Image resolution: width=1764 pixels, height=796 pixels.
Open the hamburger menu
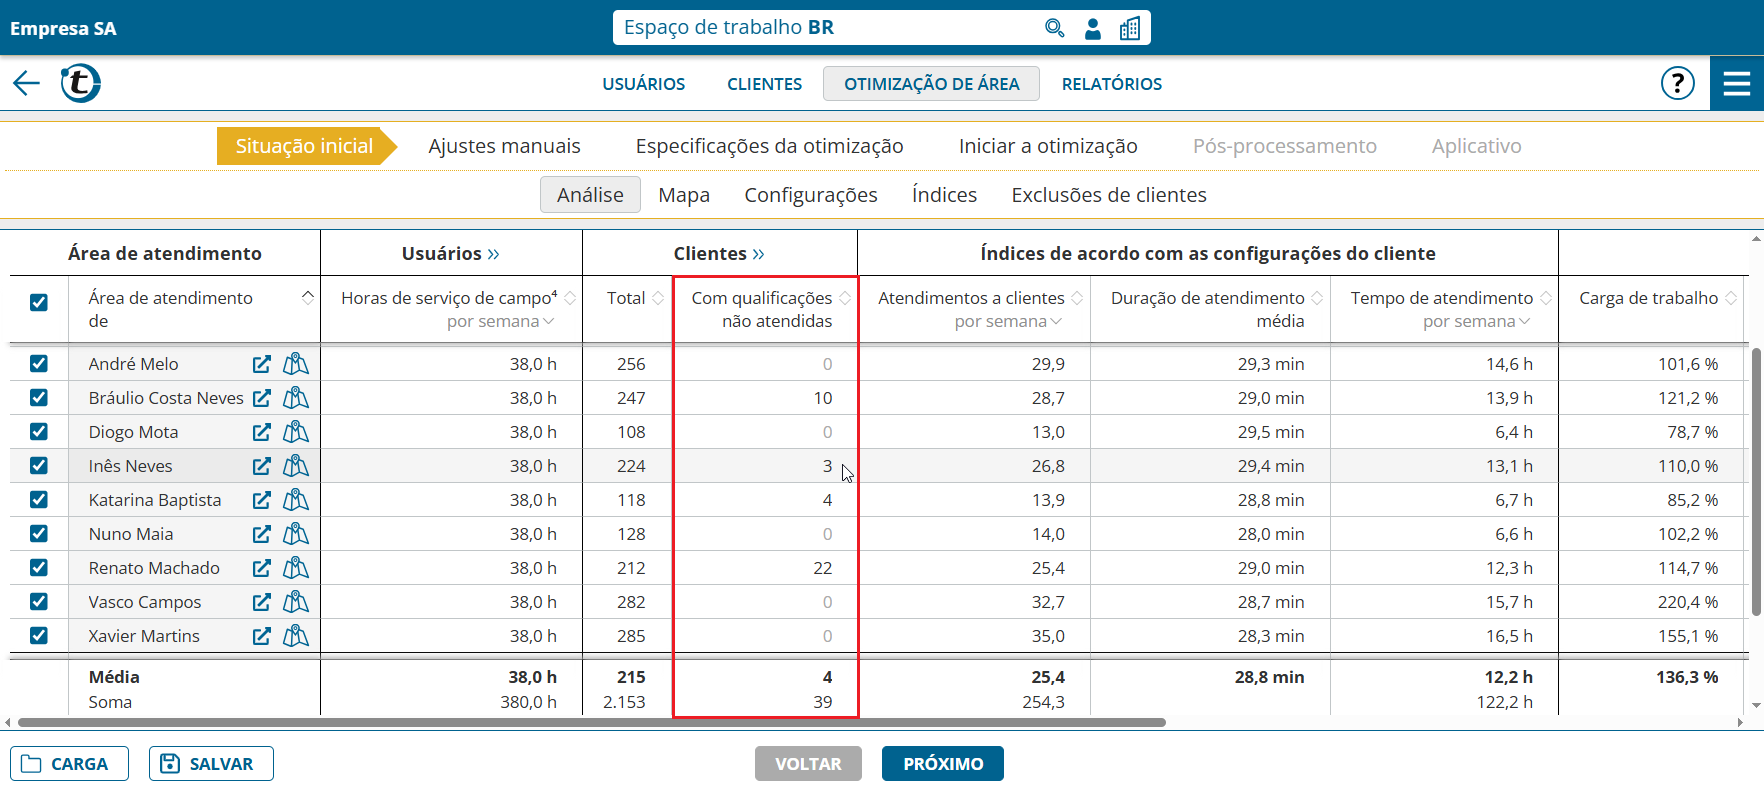point(1737,83)
